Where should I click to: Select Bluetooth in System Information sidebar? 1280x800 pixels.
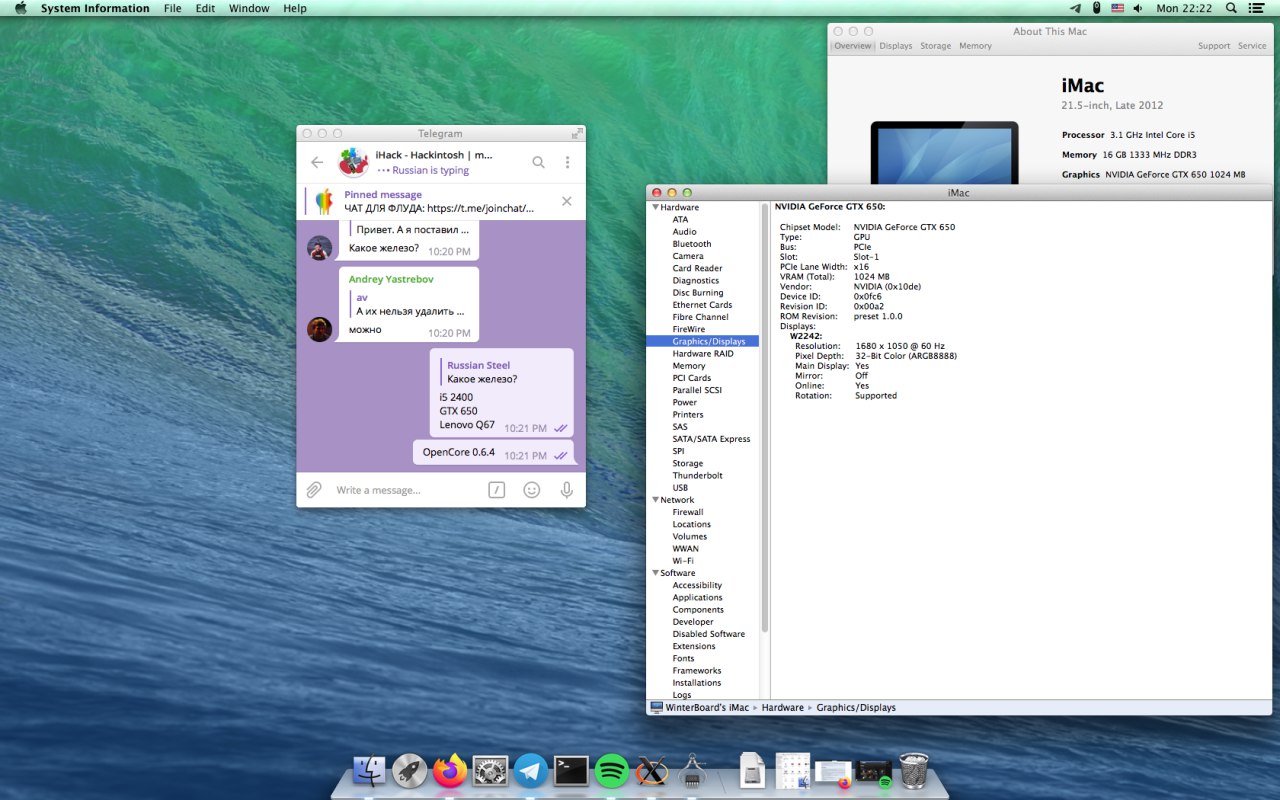pyautogui.click(x=692, y=244)
